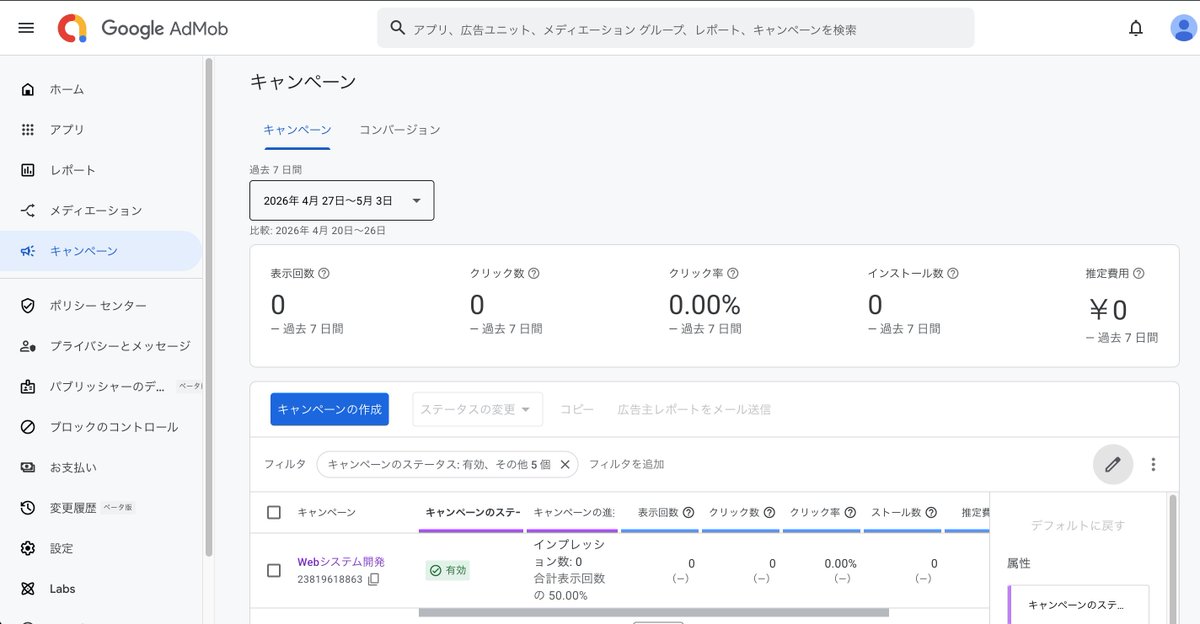Click help icon in クリック率 column header
This screenshot has height=624, width=1200.
(x=850, y=512)
